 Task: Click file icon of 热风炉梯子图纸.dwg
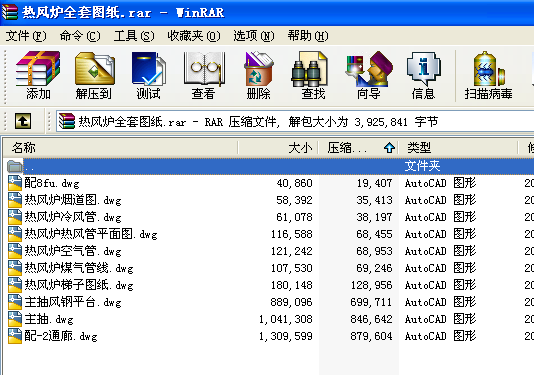15,285
